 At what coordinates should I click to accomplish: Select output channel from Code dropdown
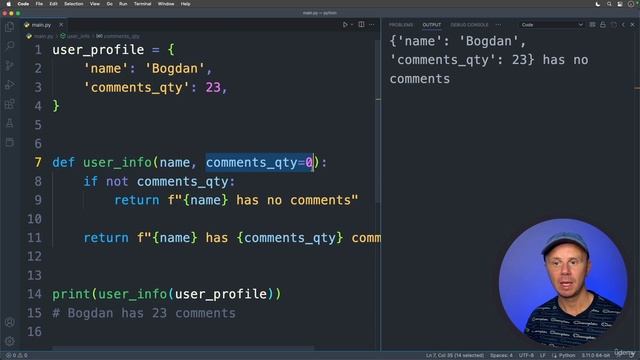coord(552,25)
